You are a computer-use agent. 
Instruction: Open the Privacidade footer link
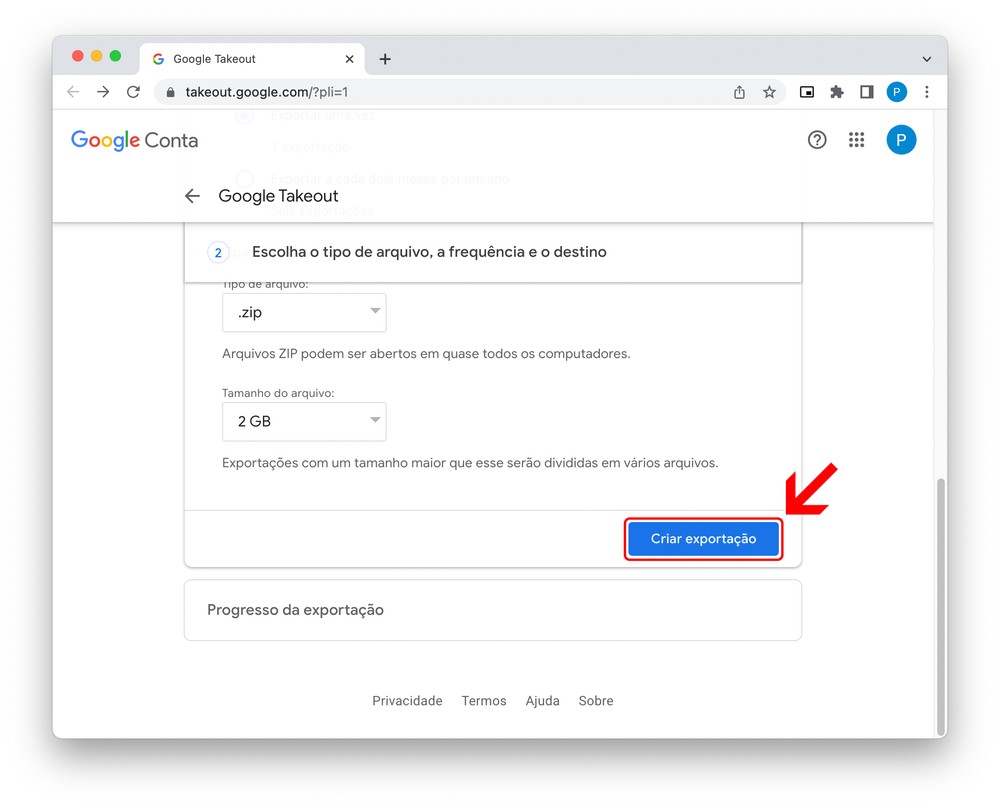point(407,701)
